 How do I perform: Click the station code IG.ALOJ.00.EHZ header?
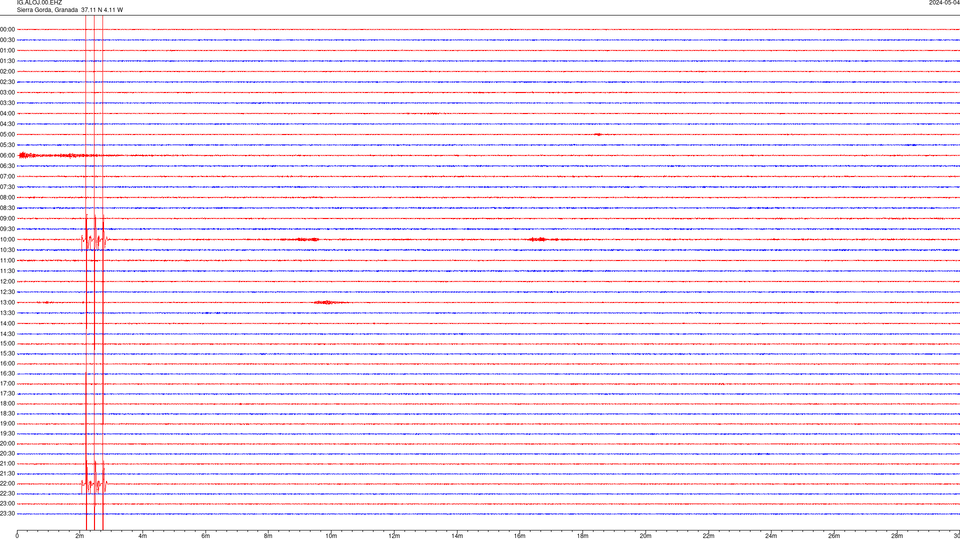pos(39,3)
